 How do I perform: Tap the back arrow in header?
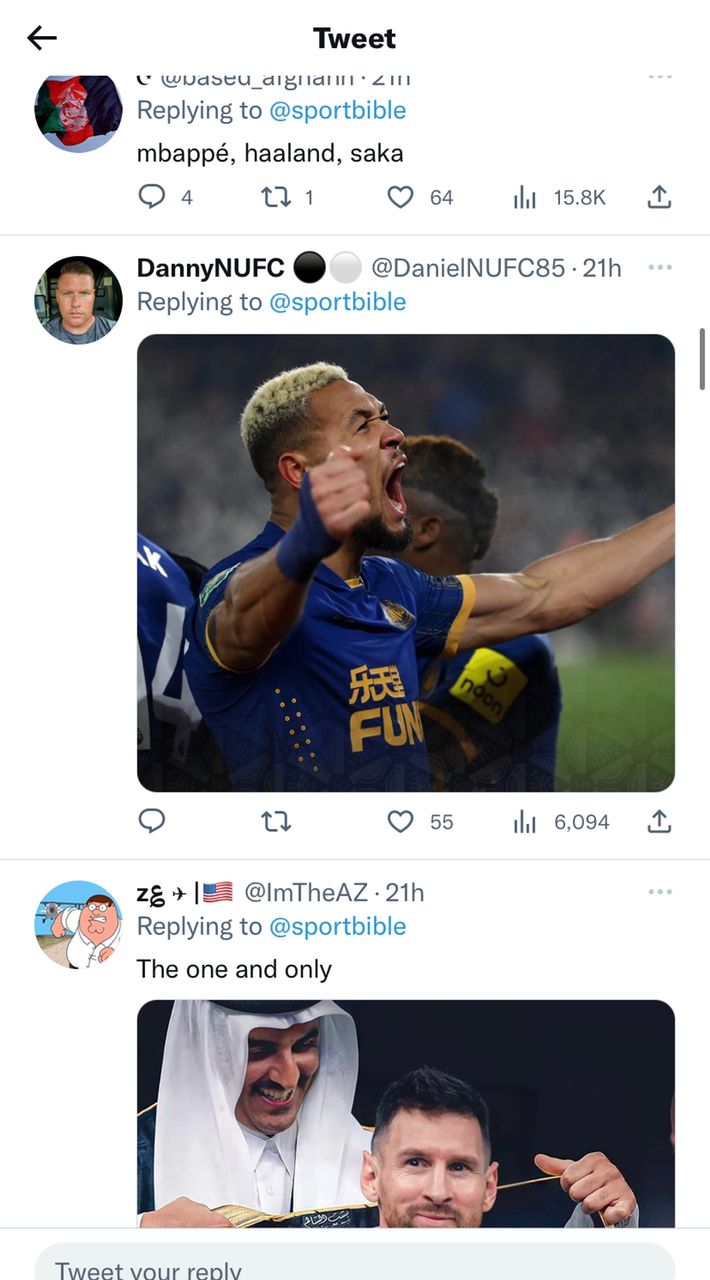point(42,39)
